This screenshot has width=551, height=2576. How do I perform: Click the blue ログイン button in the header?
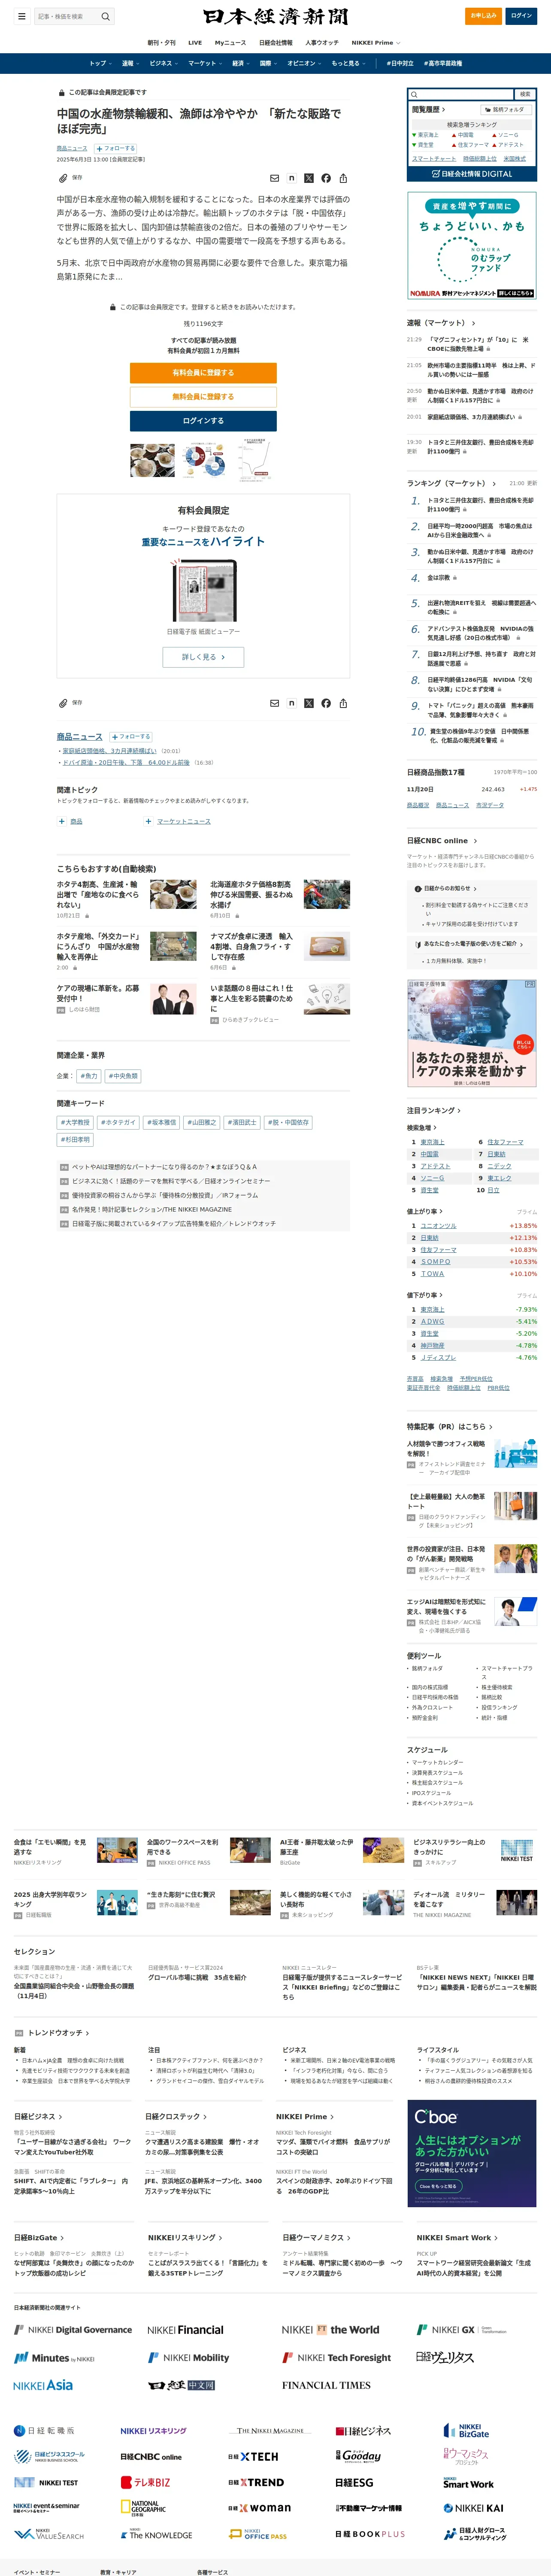pyautogui.click(x=521, y=16)
